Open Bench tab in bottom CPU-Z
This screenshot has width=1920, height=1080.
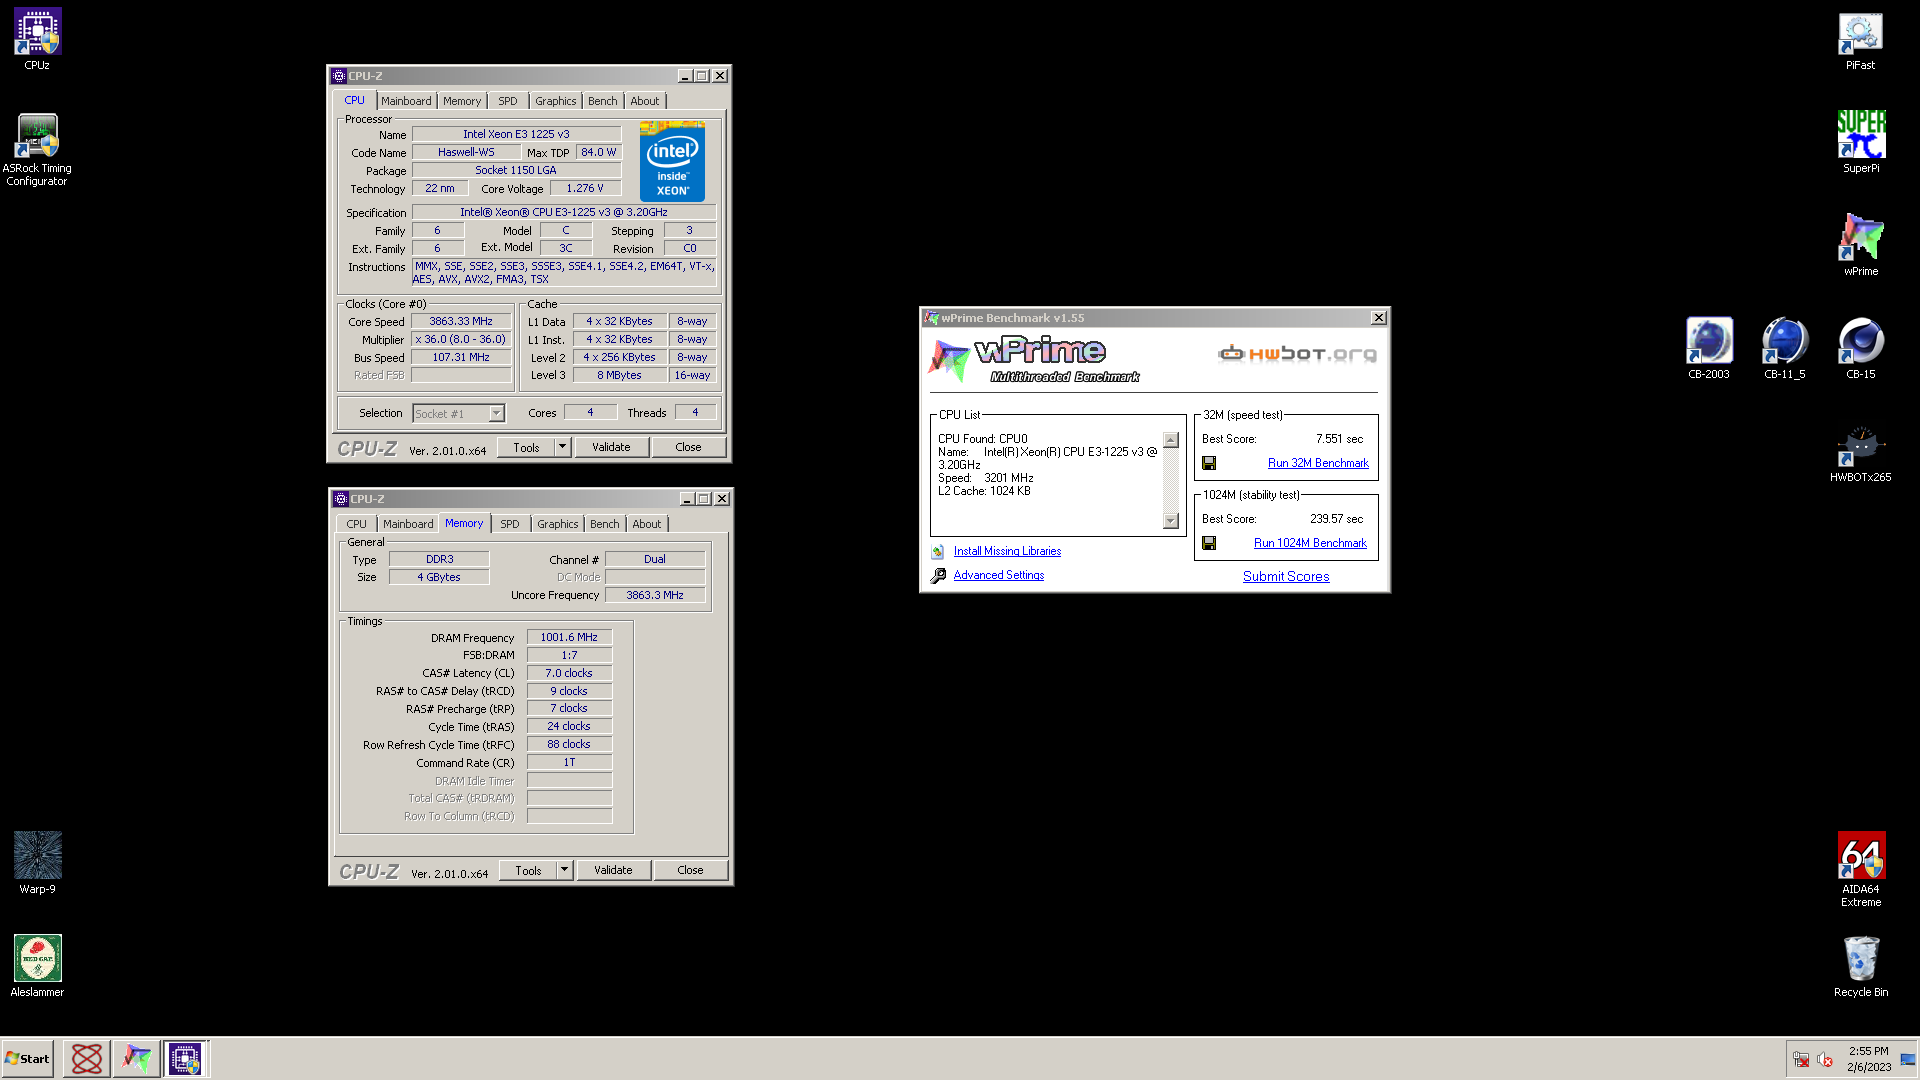click(x=604, y=524)
